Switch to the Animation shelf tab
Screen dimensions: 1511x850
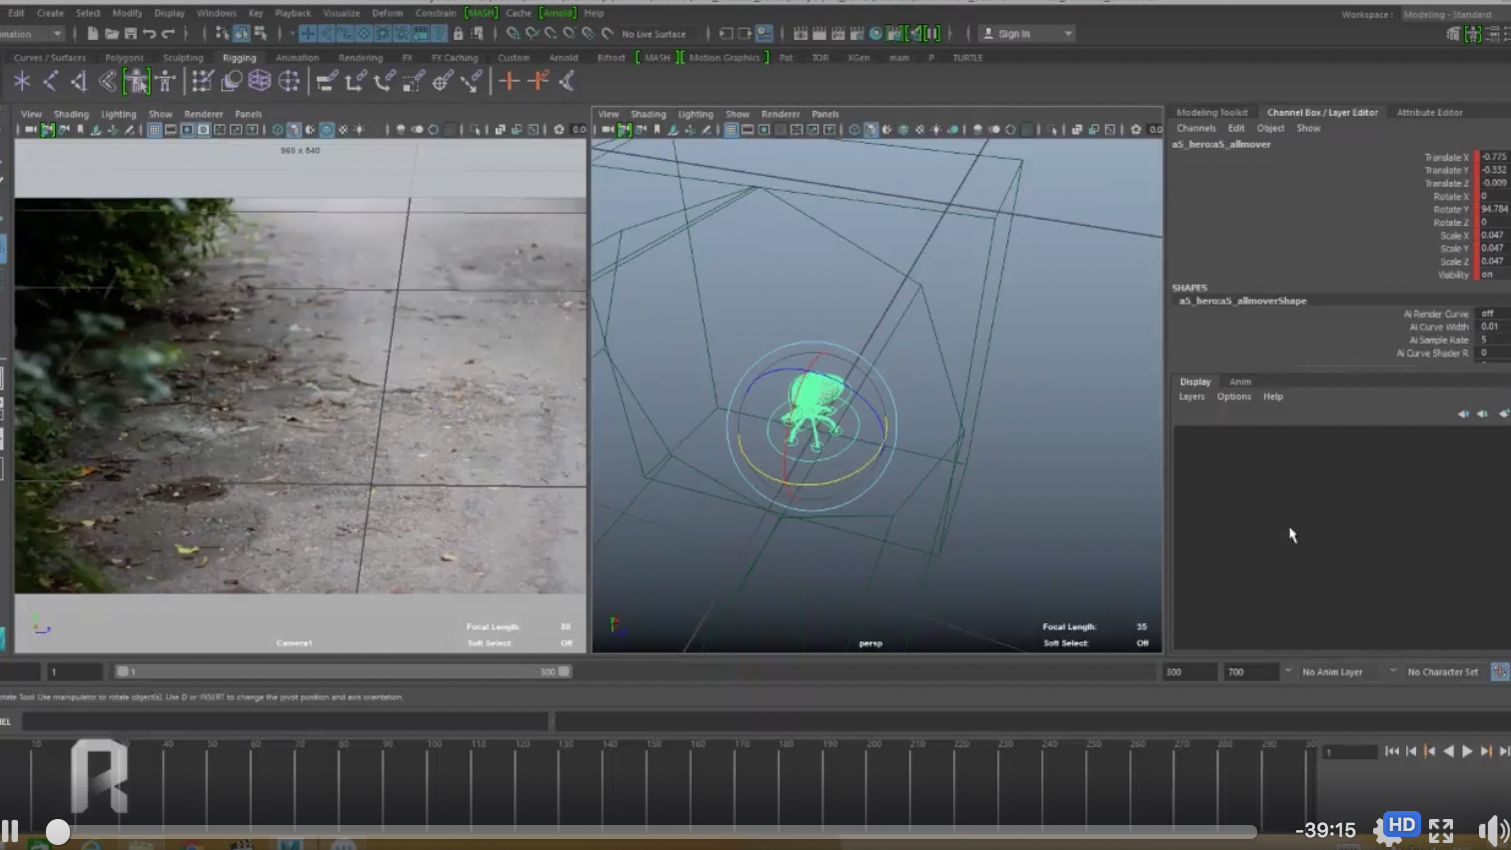pos(297,58)
